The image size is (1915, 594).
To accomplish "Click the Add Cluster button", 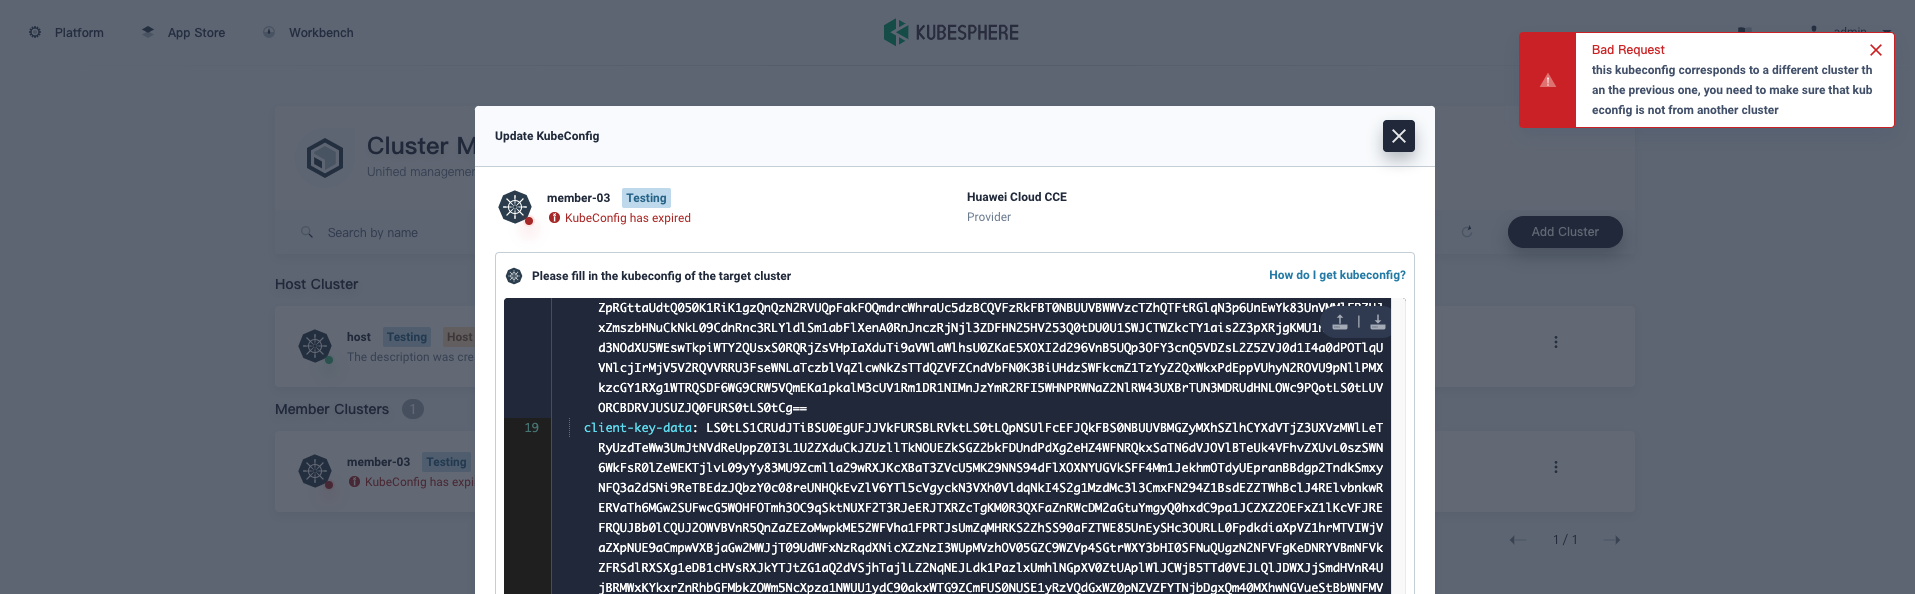I will click(1565, 232).
